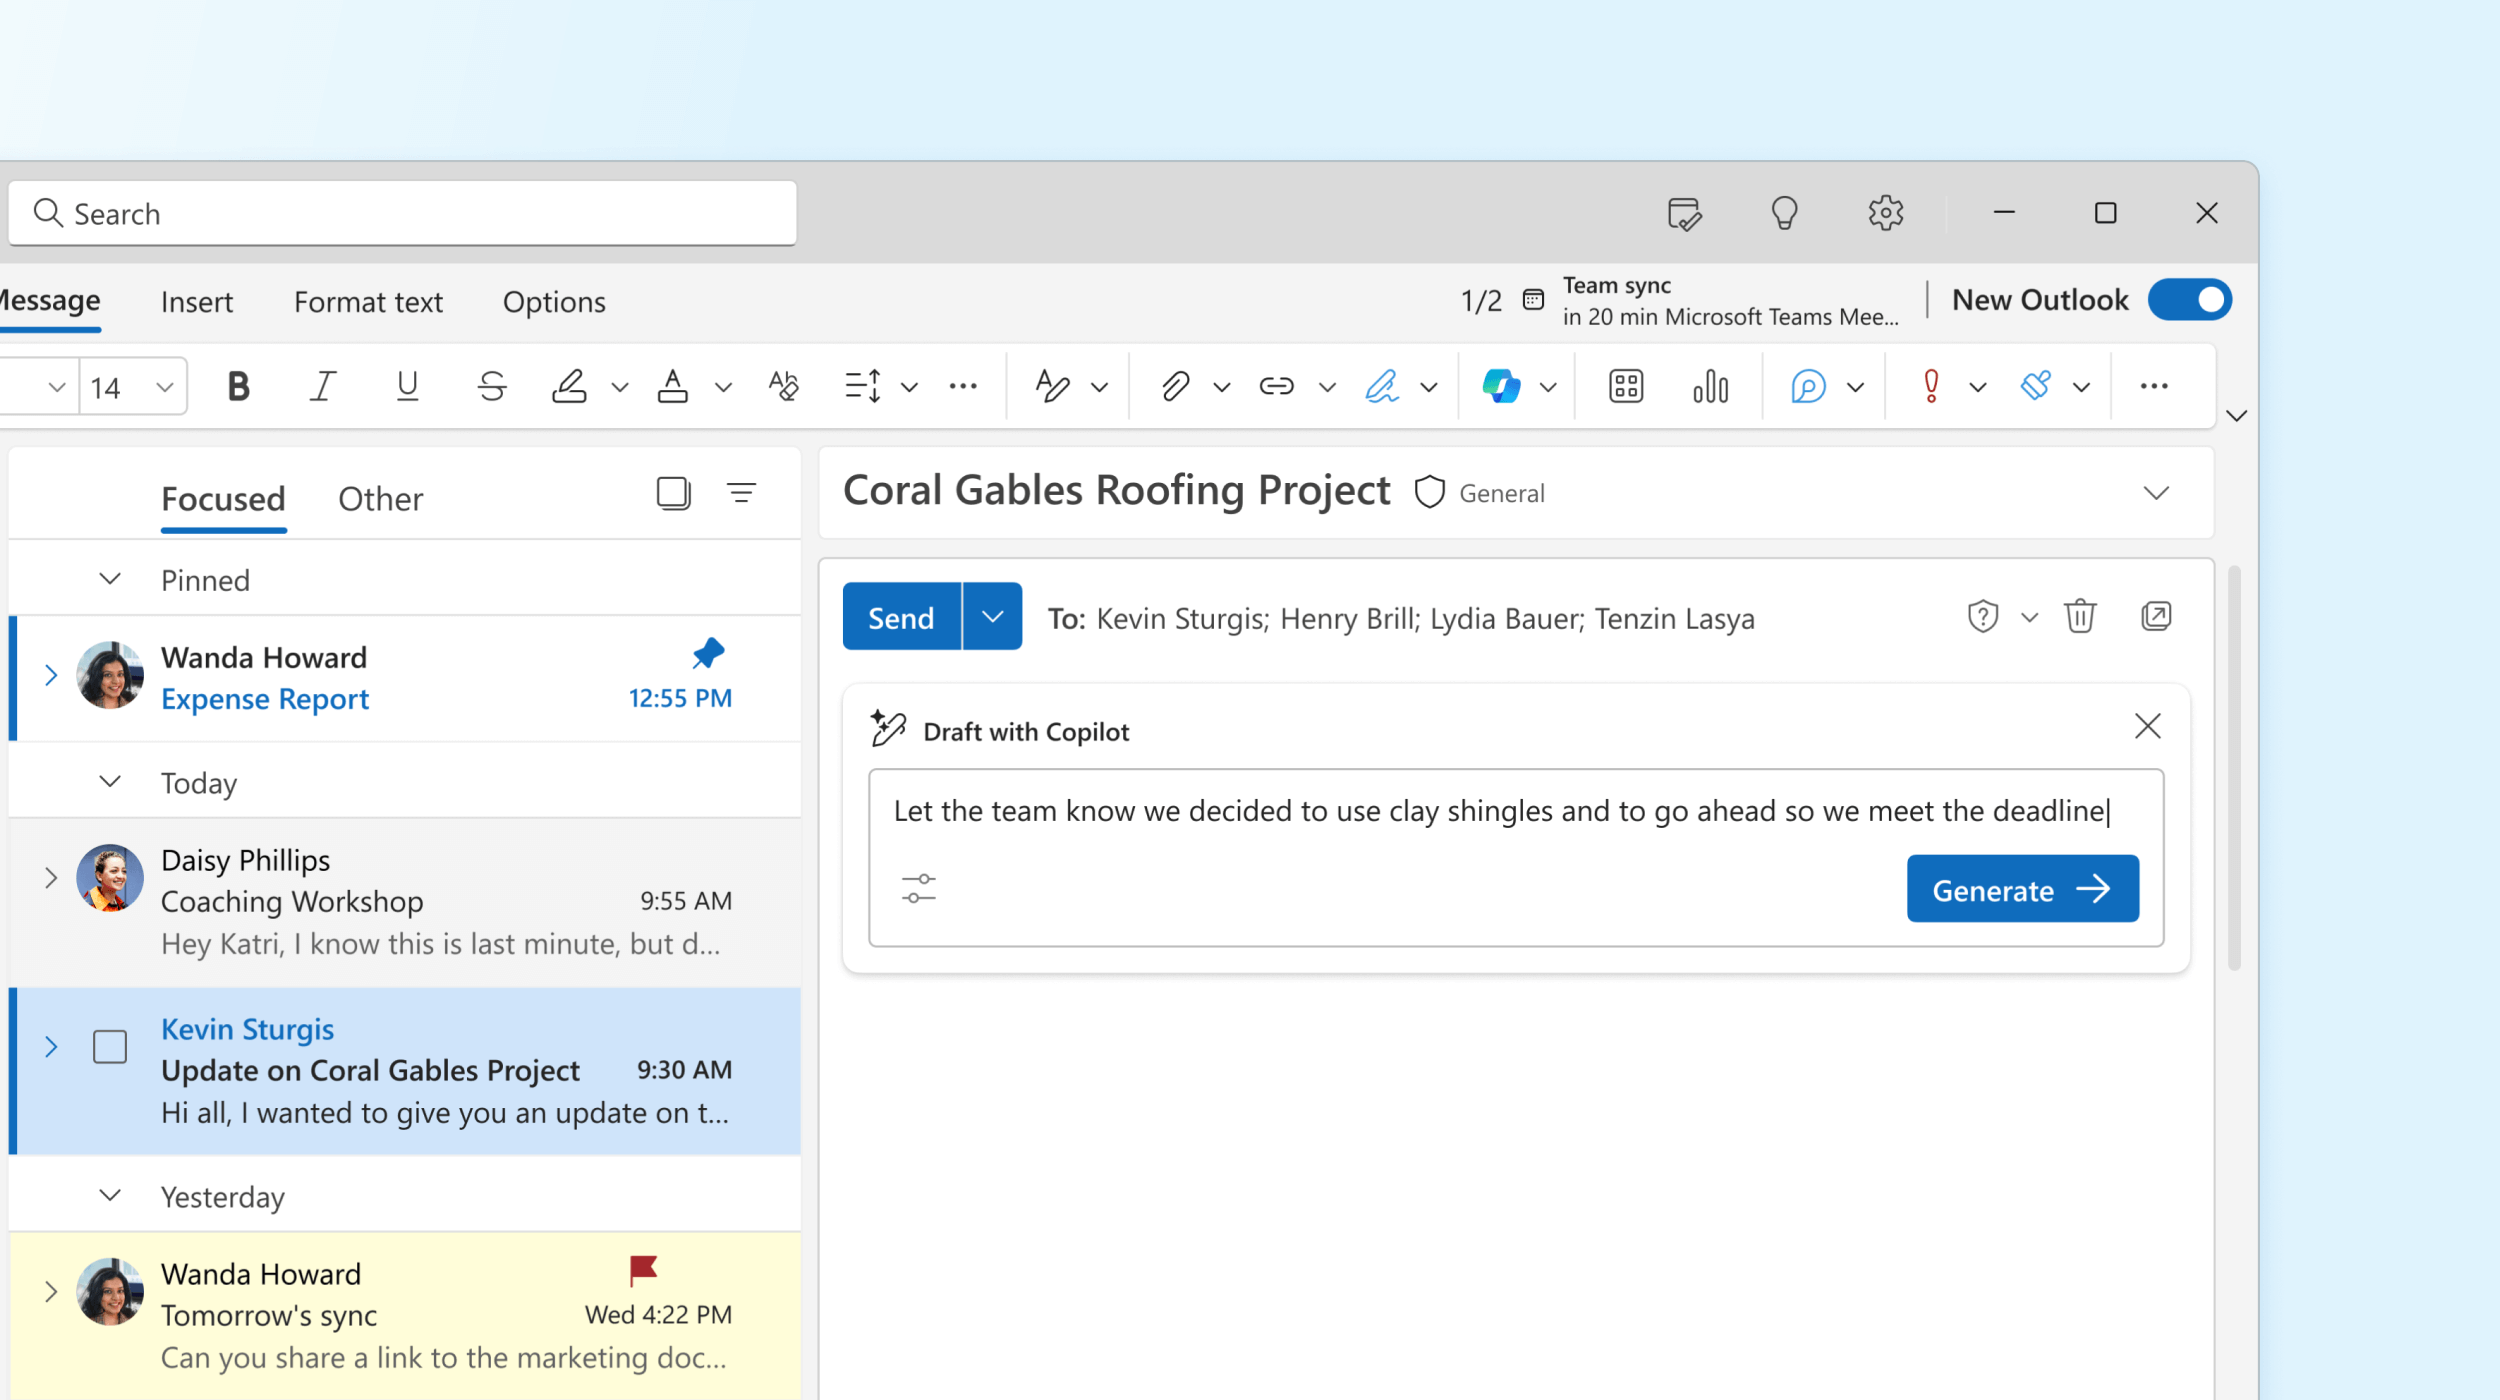The width and height of the screenshot is (2500, 1400).
Task: Toggle the New Outlook switch on
Action: tap(2193, 299)
